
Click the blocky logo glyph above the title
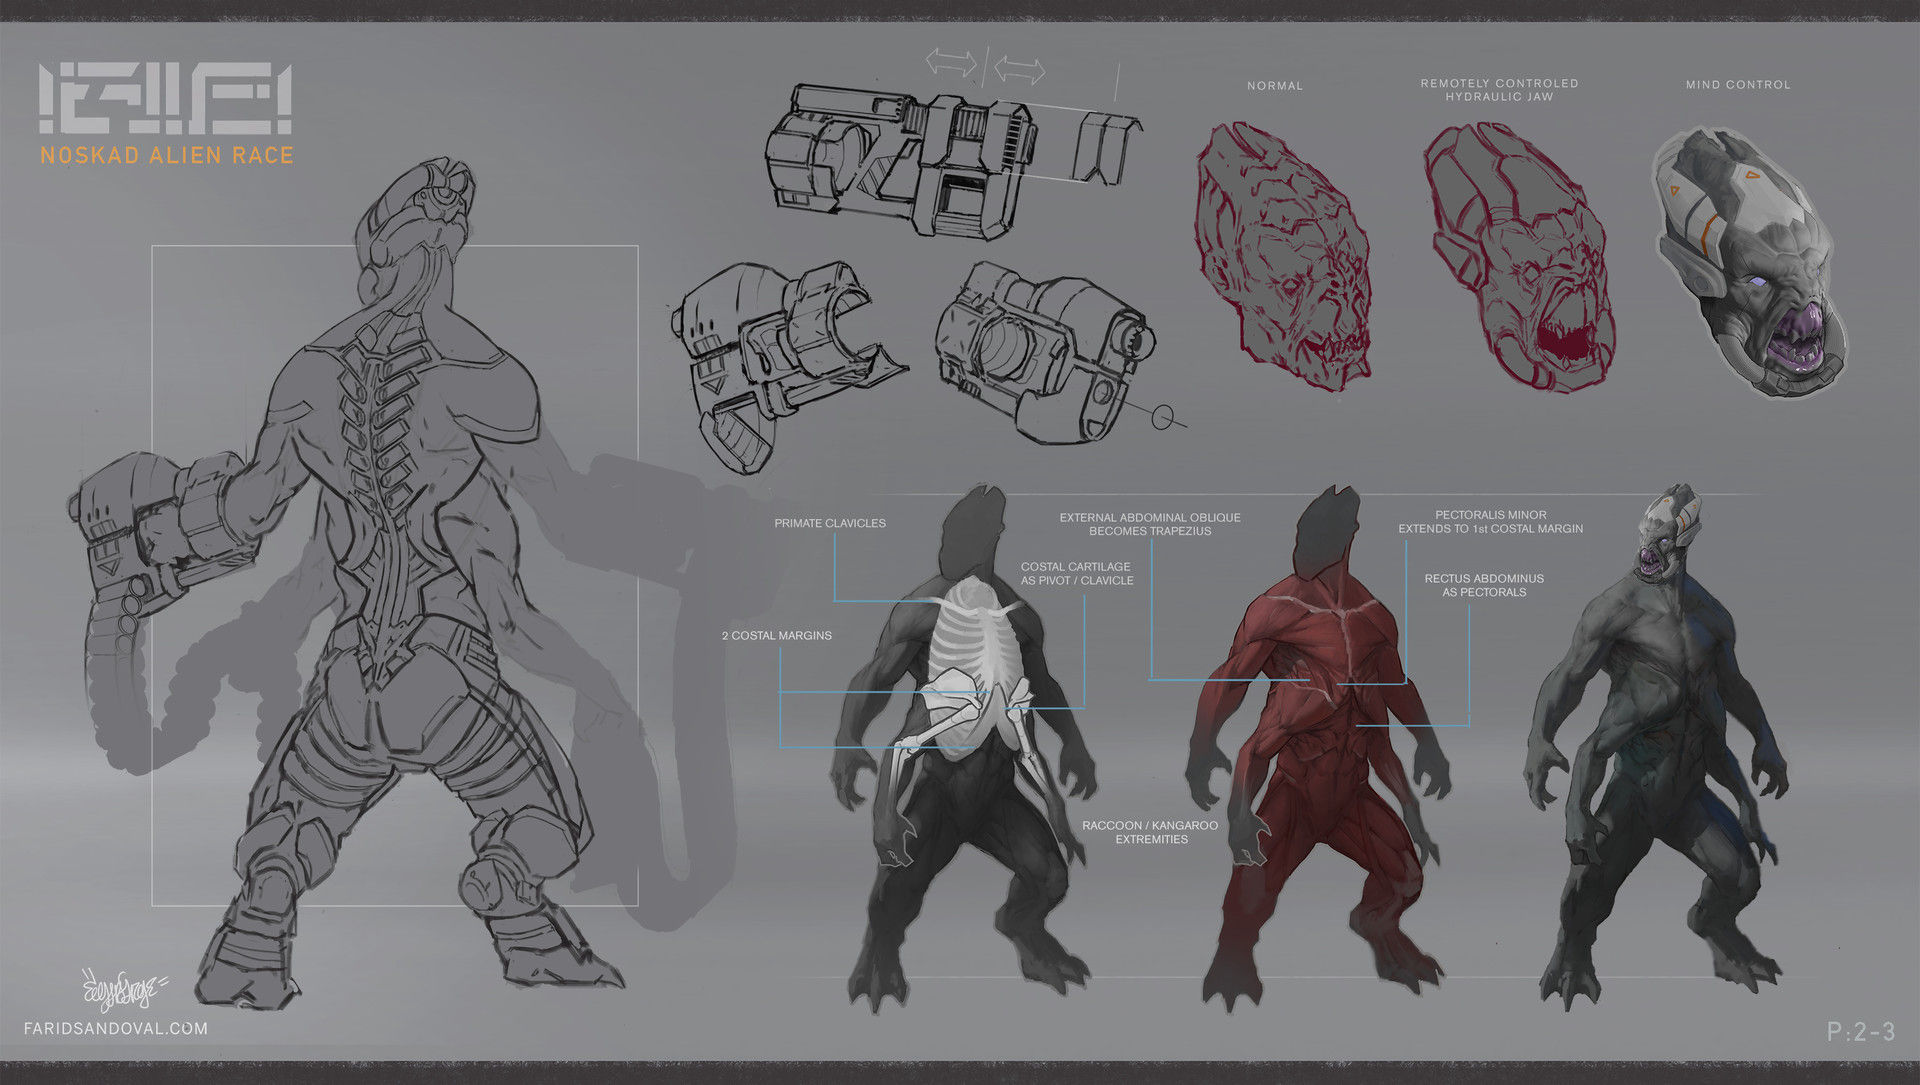click(166, 99)
